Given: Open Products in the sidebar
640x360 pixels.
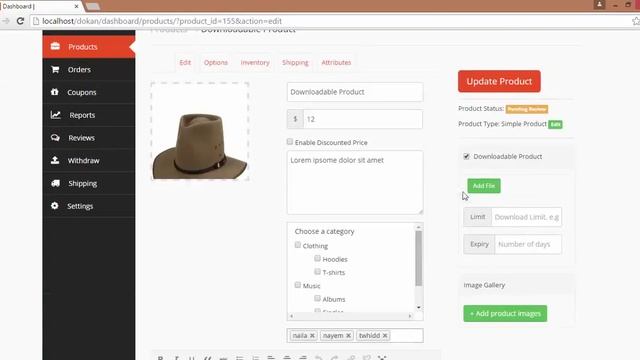Looking at the screenshot, I should click(89, 47).
